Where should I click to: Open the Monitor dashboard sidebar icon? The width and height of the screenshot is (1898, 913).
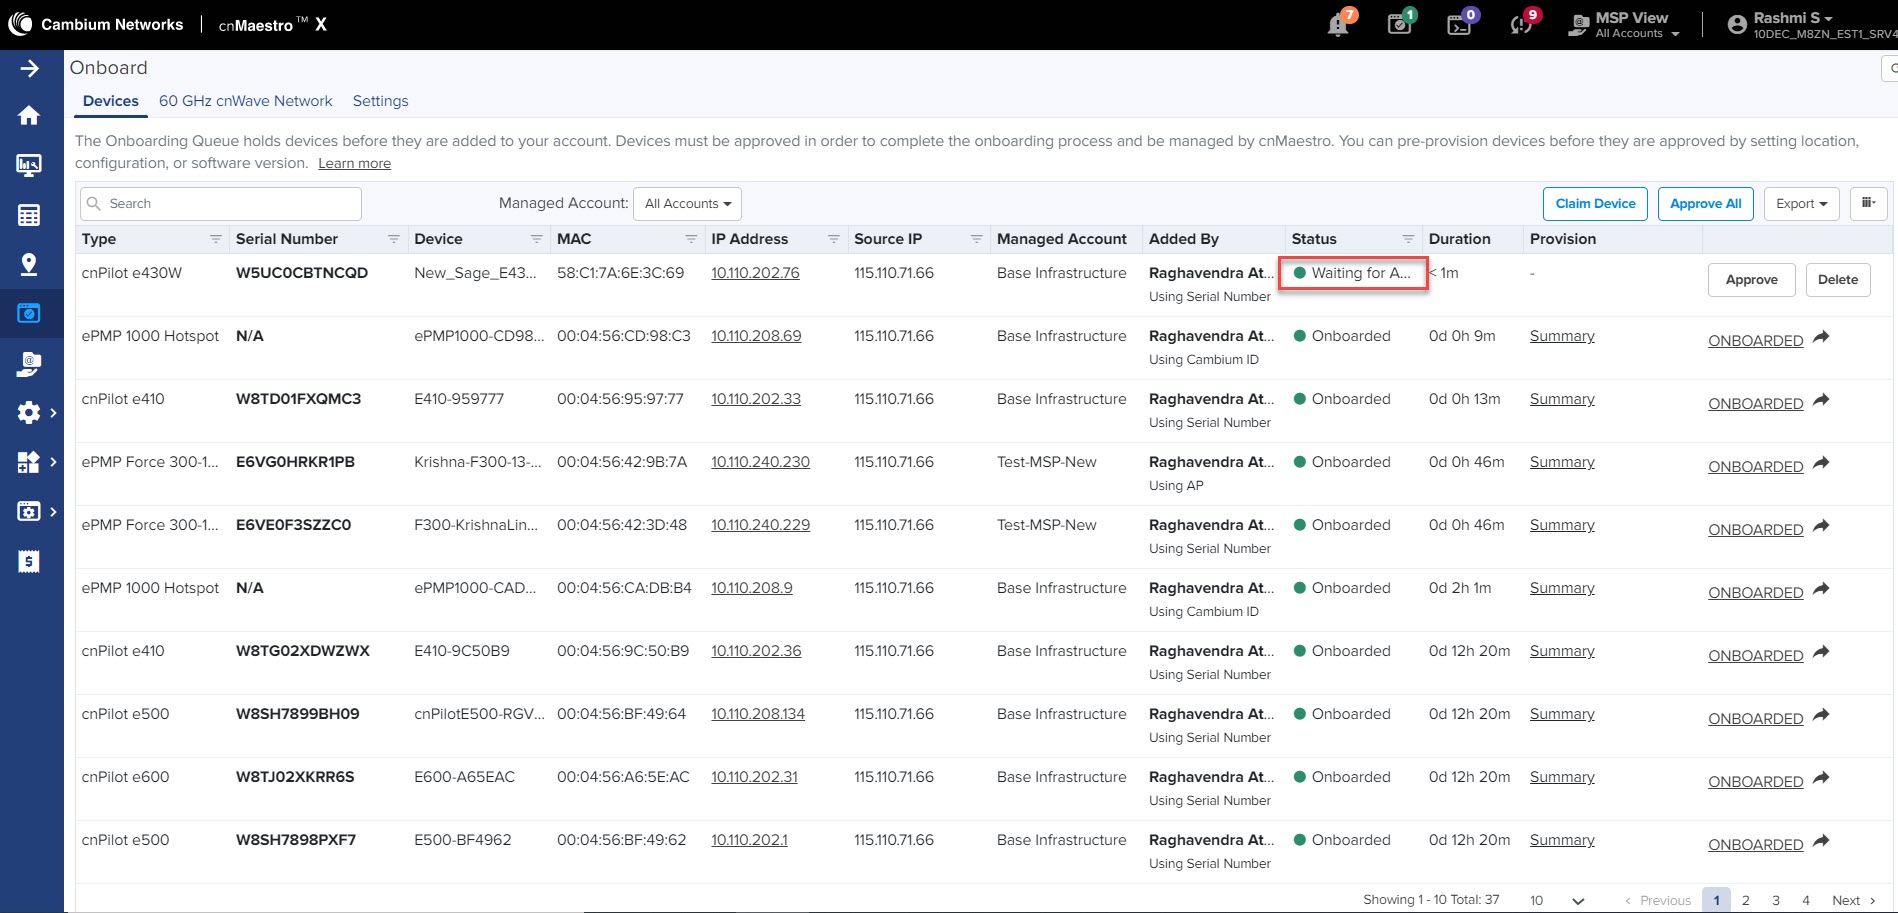[x=29, y=165]
